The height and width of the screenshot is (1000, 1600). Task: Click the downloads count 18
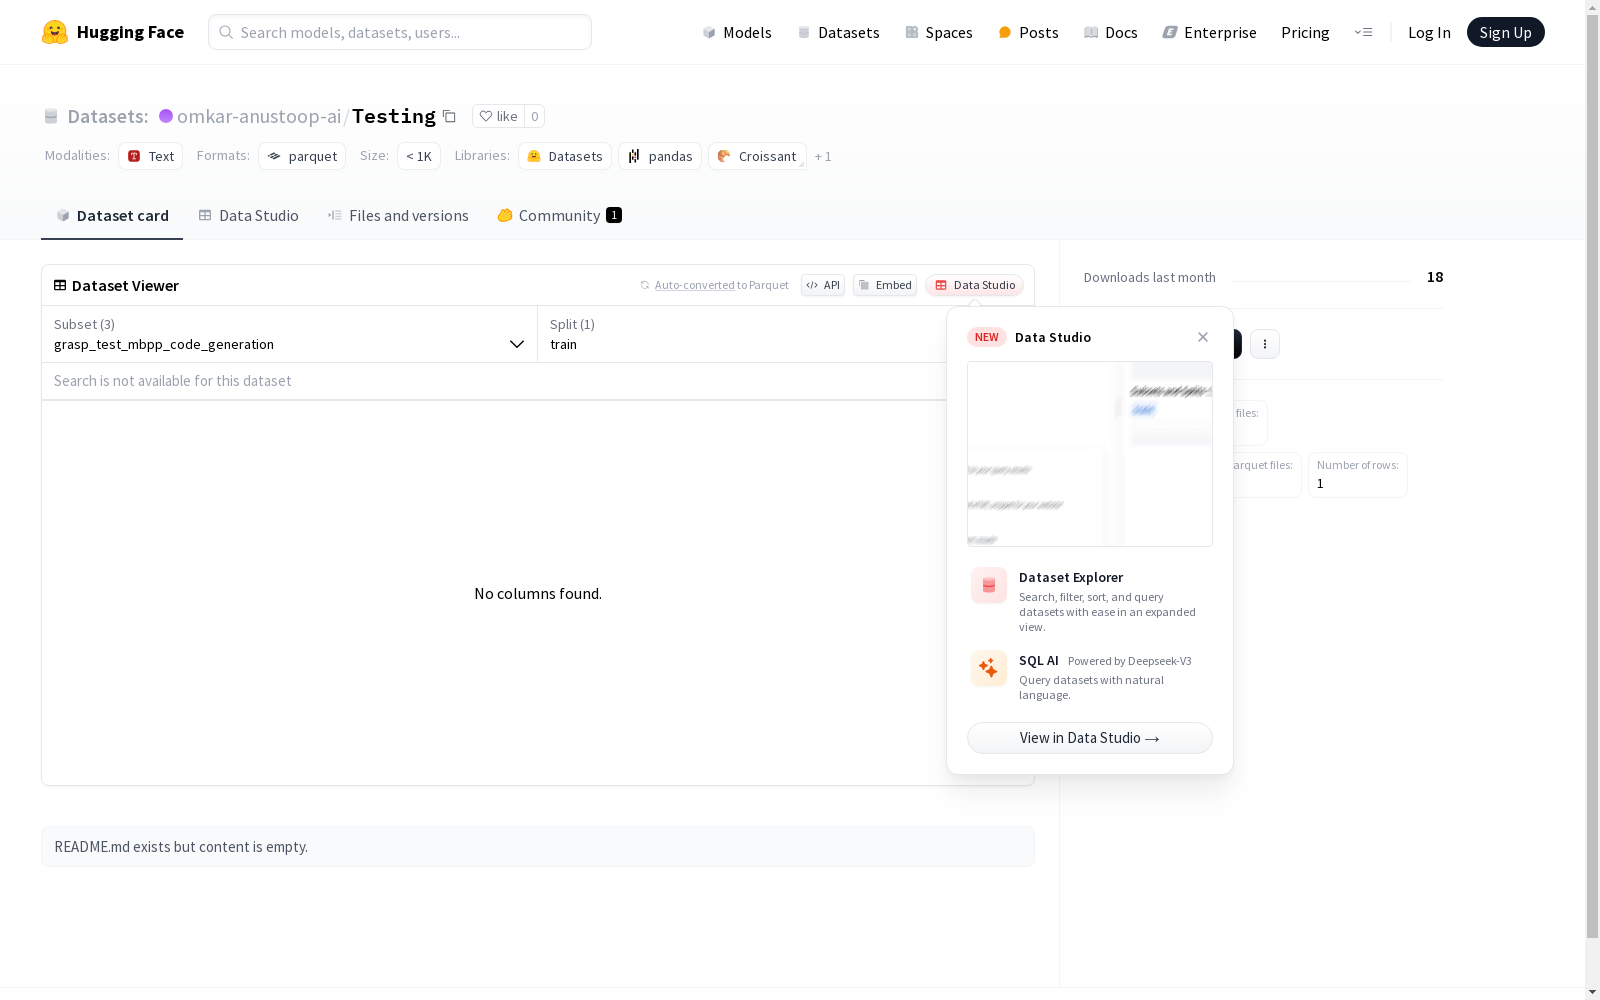click(x=1435, y=277)
